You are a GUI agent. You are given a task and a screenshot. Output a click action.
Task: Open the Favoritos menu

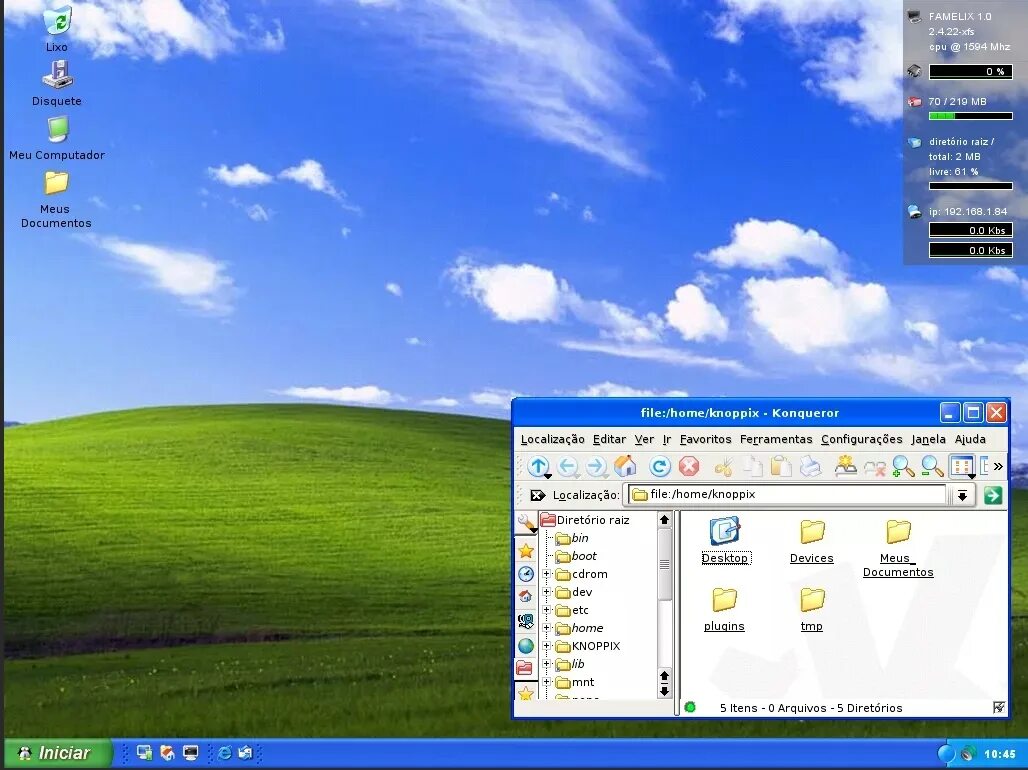pyautogui.click(x=705, y=439)
